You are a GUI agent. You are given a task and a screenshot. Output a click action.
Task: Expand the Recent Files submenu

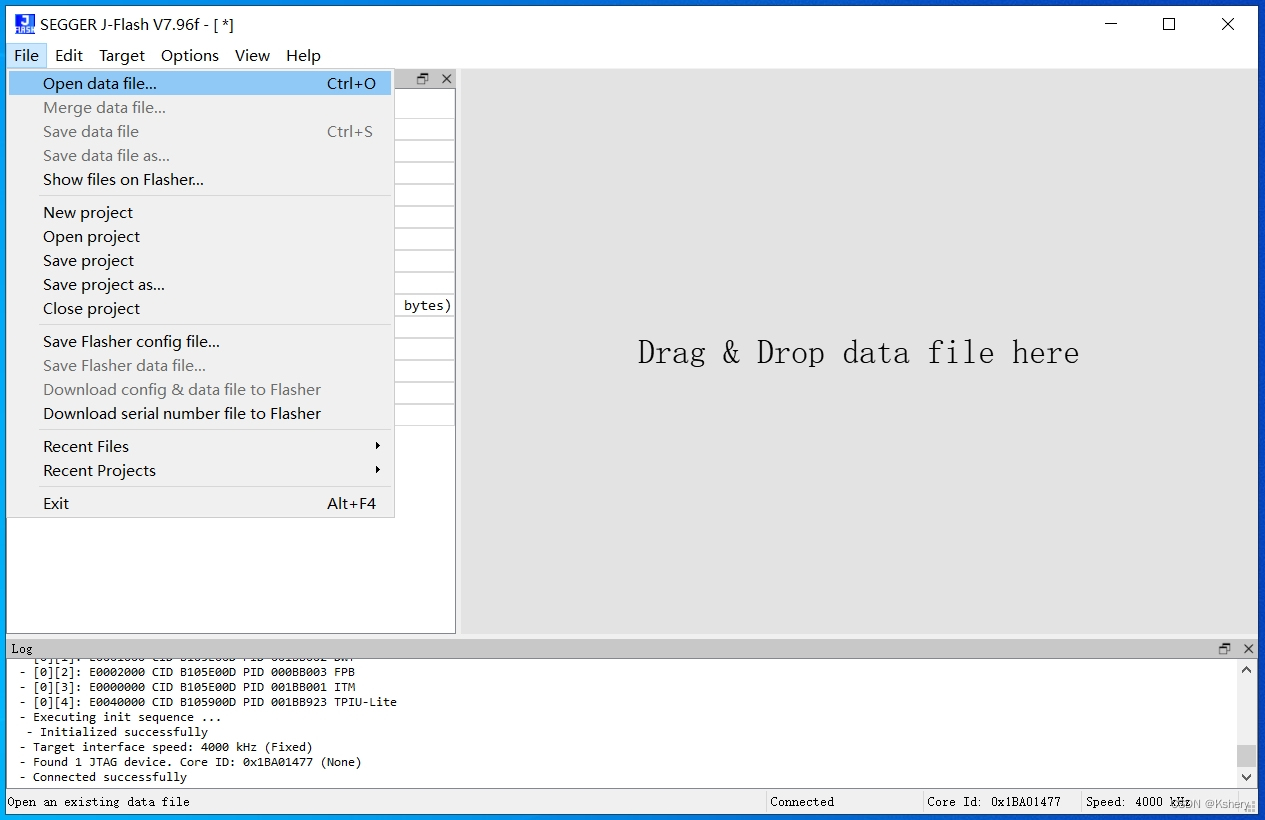[200, 447]
